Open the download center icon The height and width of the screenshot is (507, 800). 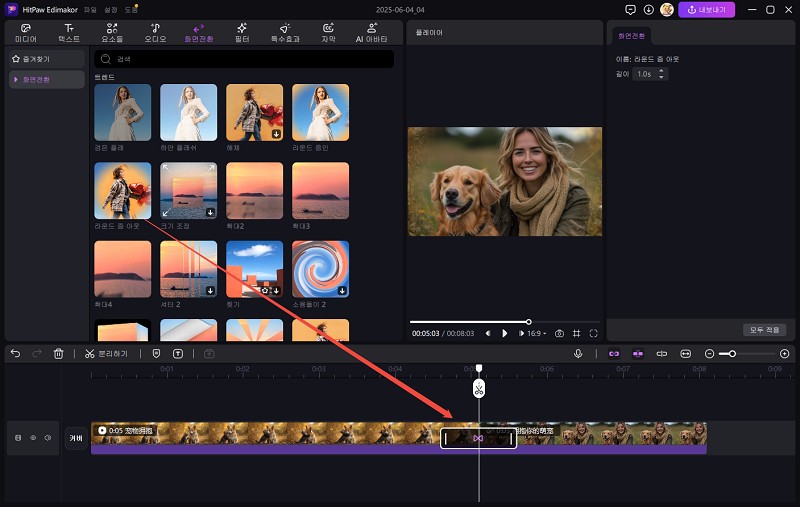648,10
